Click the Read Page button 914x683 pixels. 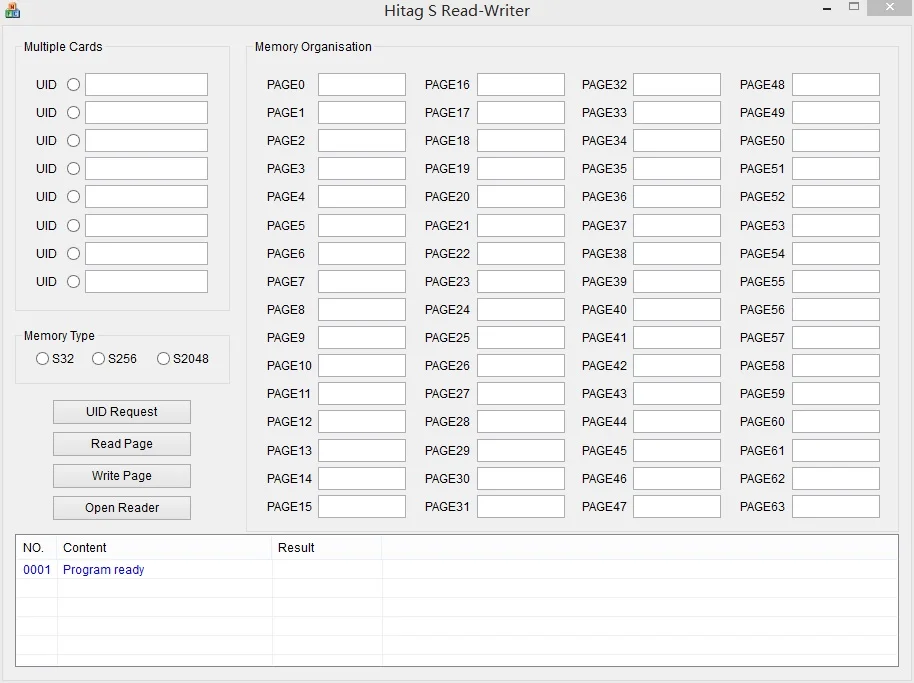[122, 443]
